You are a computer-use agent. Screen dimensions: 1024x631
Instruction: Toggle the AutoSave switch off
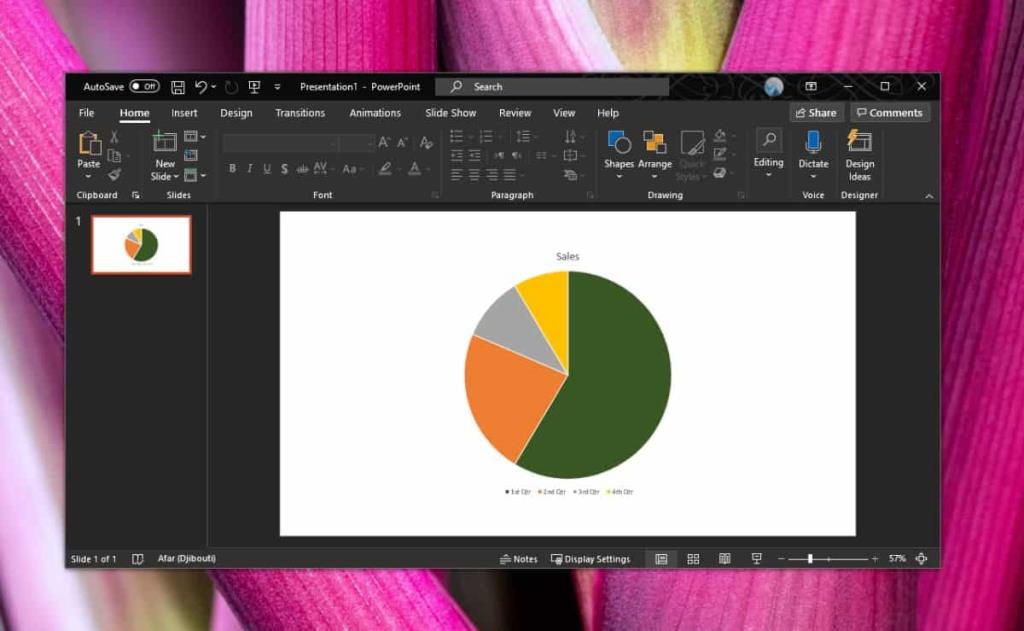tap(145, 87)
